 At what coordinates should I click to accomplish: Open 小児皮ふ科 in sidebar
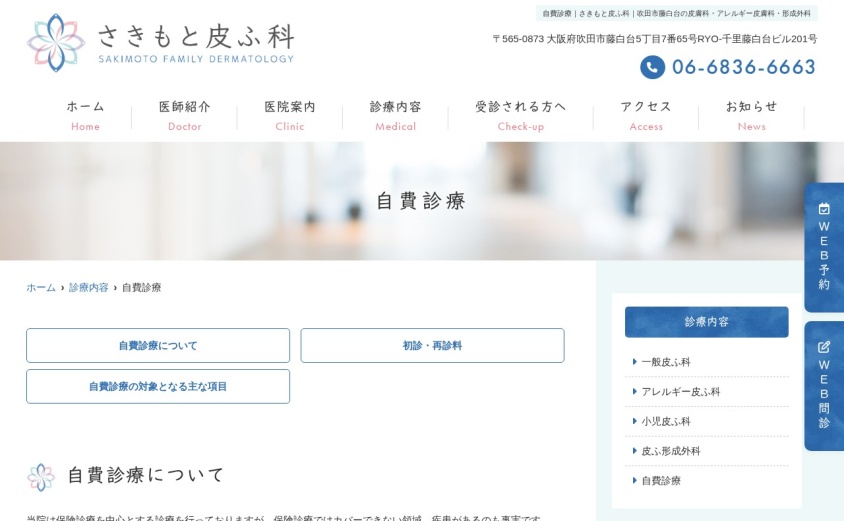click(x=666, y=421)
